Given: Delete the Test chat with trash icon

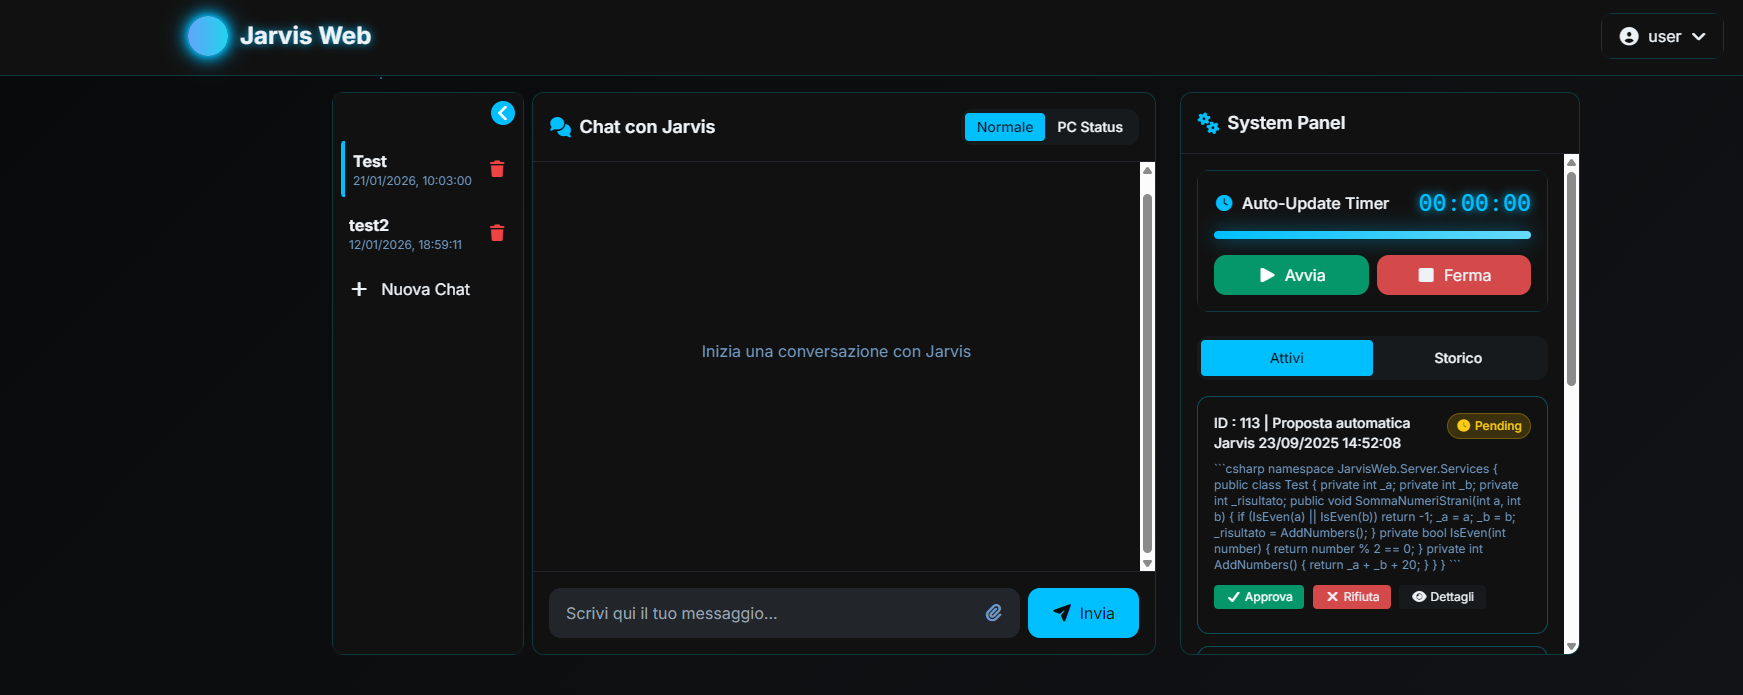Looking at the screenshot, I should [x=497, y=169].
